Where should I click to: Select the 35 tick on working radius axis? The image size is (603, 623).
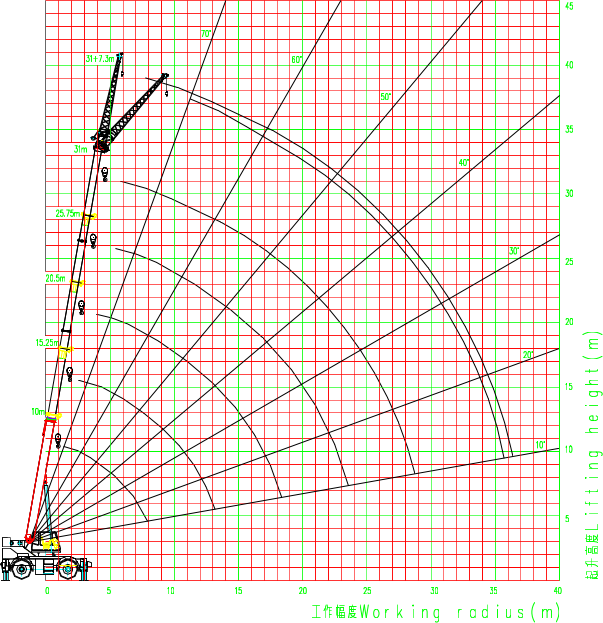[x=493, y=590]
